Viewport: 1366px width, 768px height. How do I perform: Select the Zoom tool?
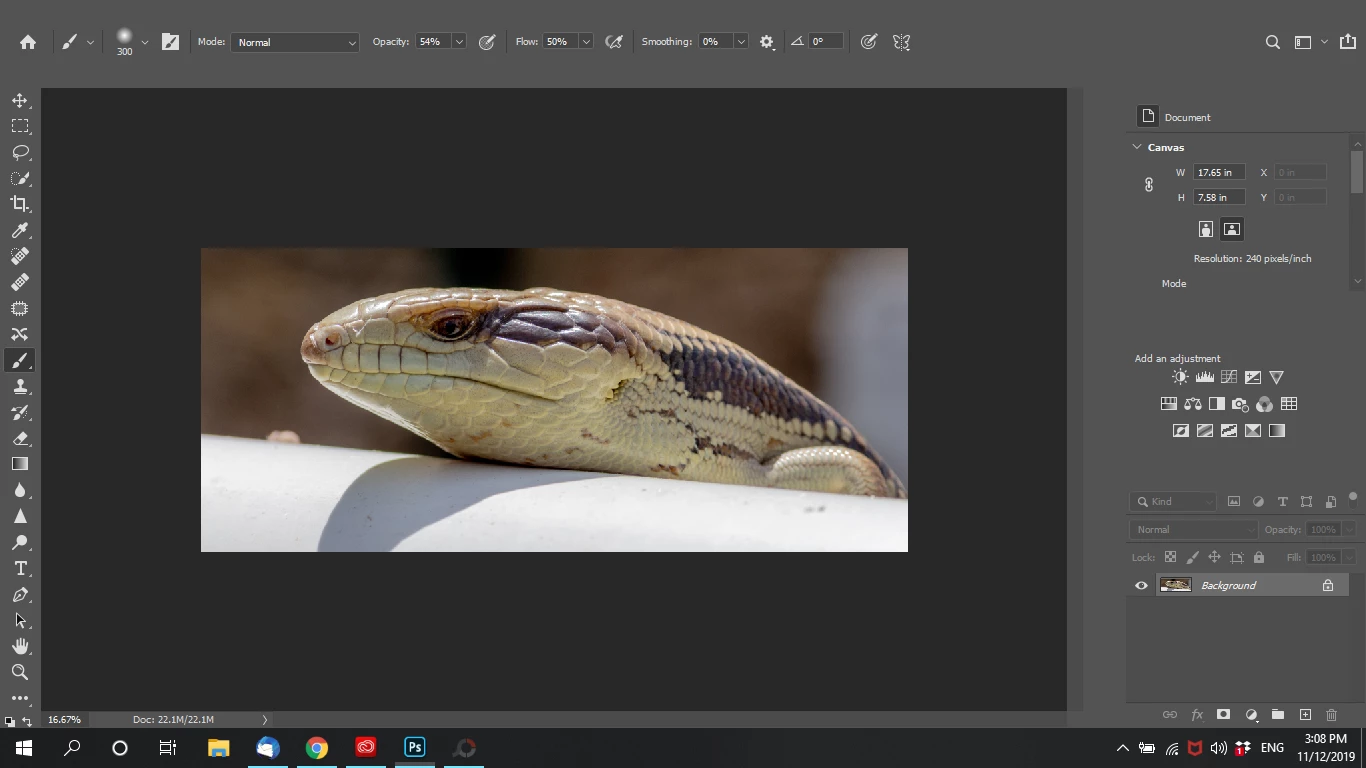[x=20, y=672]
